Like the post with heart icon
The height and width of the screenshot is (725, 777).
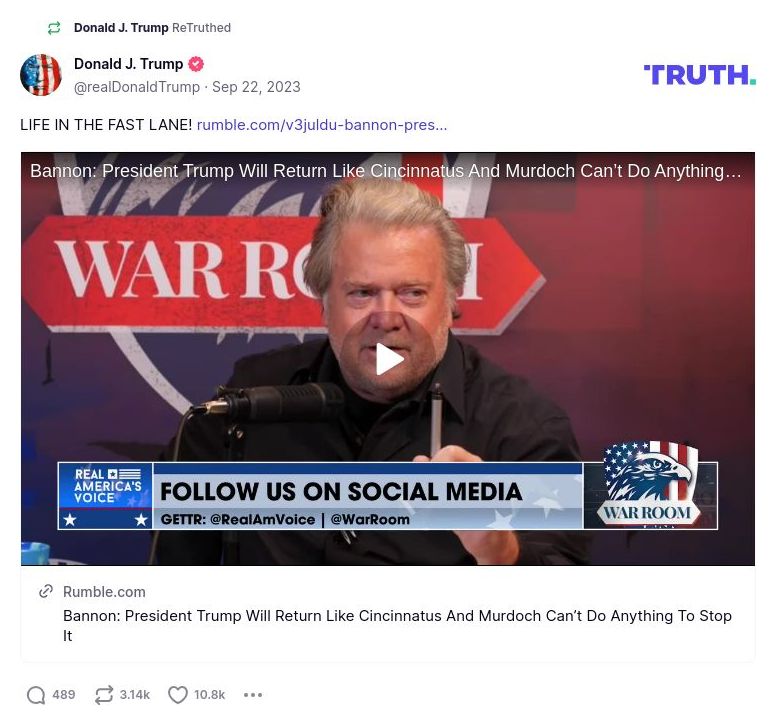tap(178, 695)
